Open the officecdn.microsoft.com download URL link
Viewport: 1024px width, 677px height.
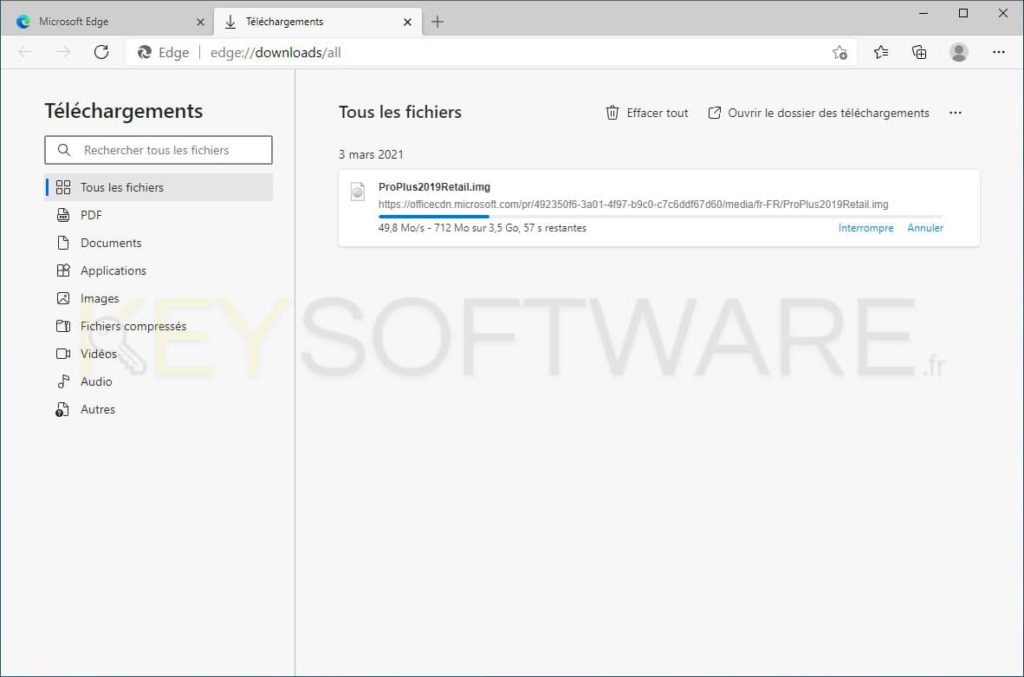click(x=633, y=204)
